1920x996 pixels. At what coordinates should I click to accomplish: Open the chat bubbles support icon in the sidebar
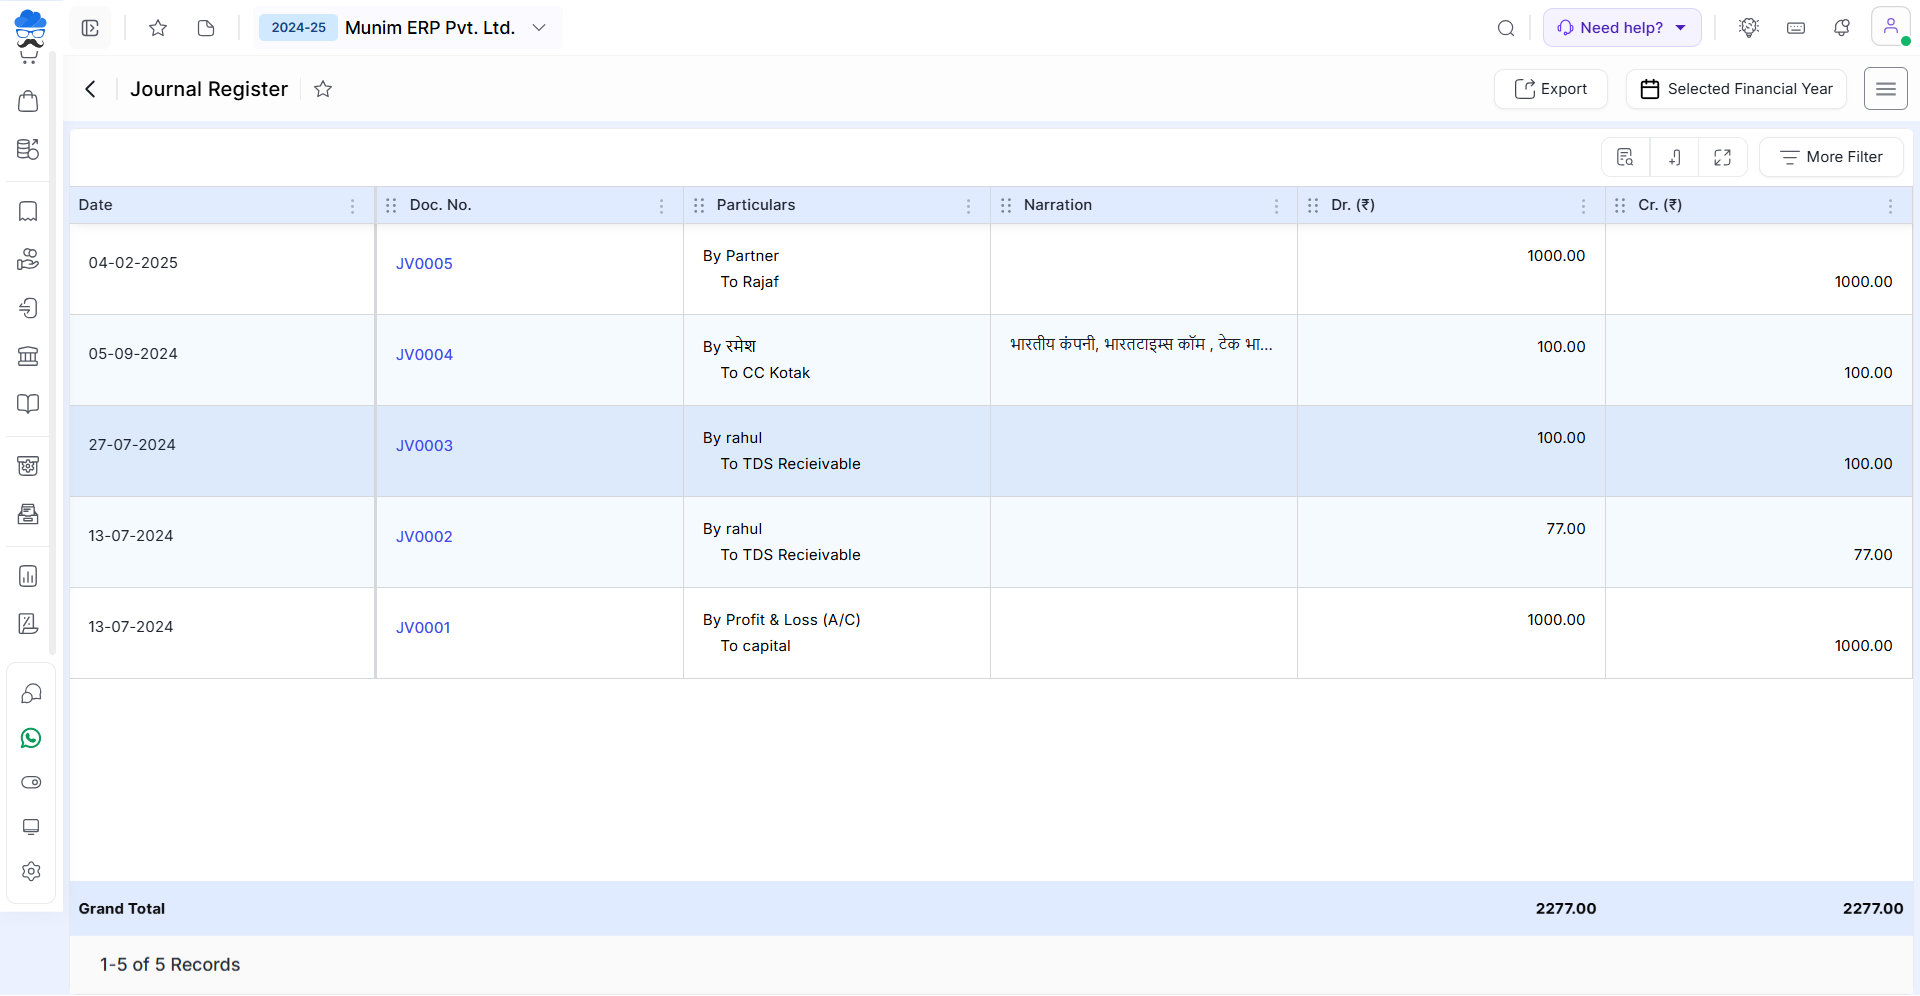[x=31, y=693]
